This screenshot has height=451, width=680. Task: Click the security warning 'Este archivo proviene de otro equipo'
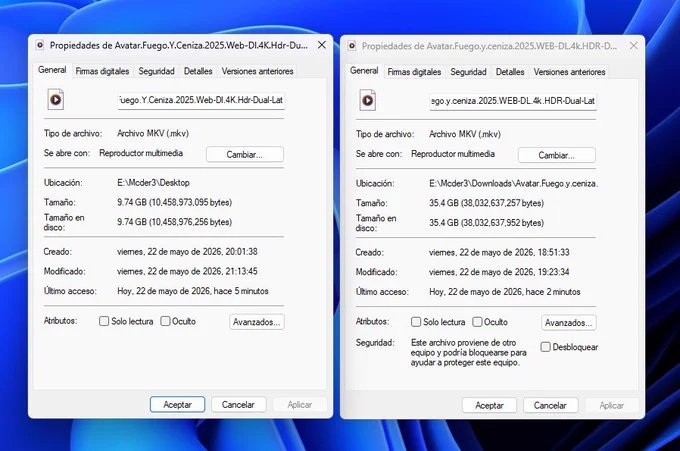(469, 353)
